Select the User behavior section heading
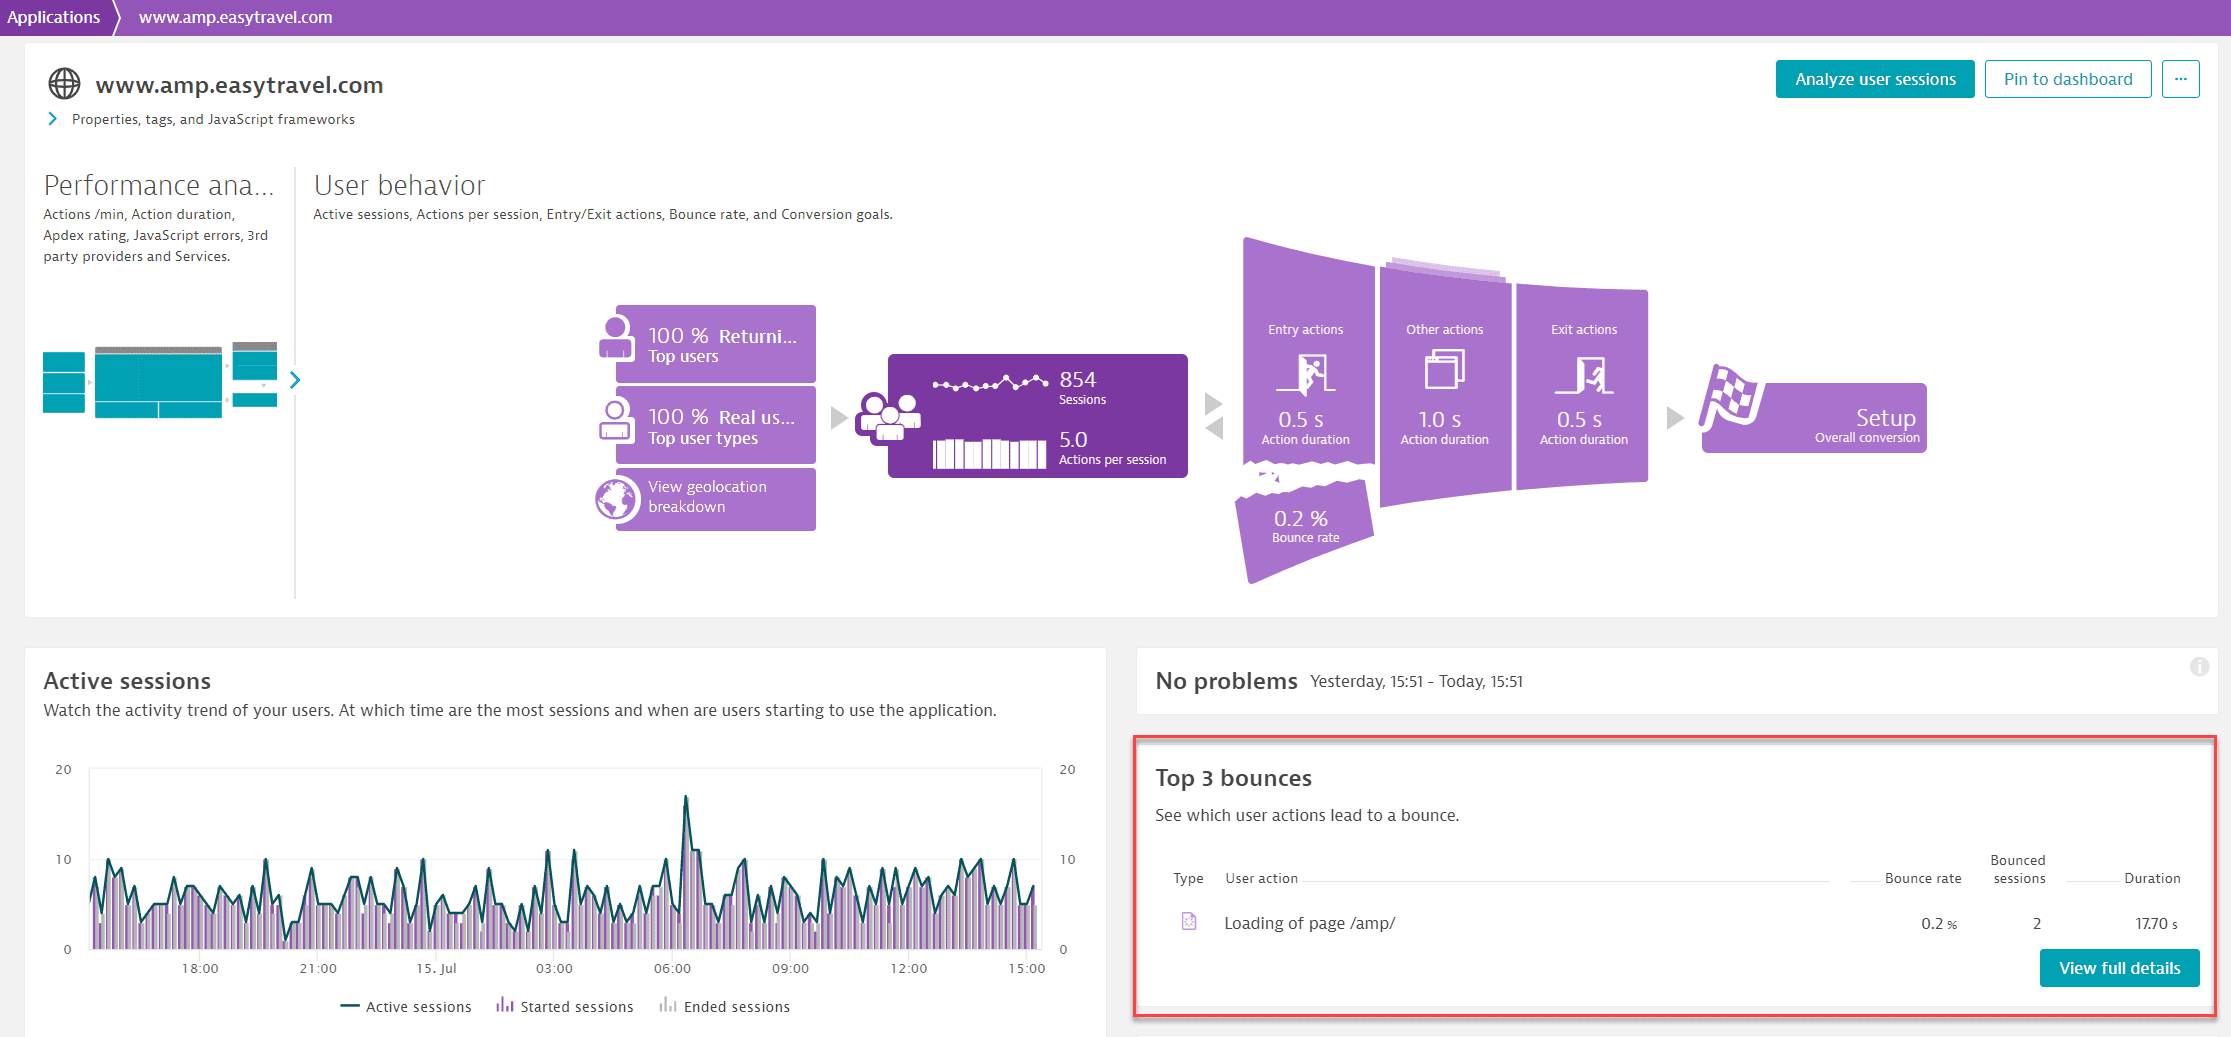 (x=399, y=185)
